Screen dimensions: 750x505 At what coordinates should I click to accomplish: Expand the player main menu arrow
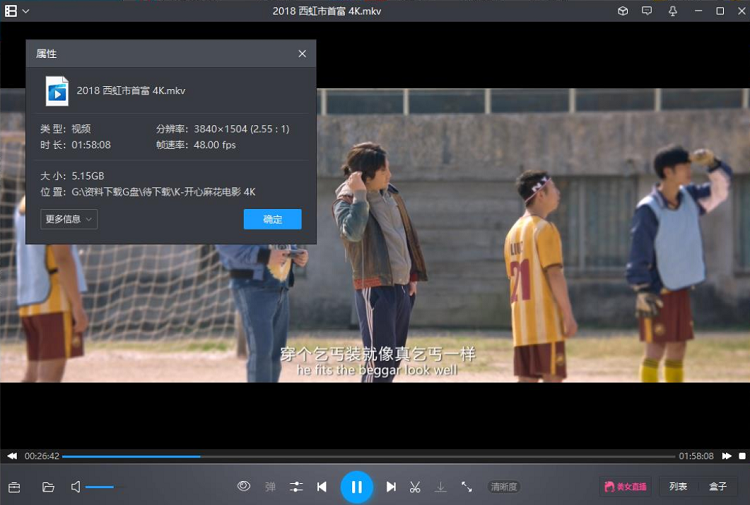click(26, 11)
